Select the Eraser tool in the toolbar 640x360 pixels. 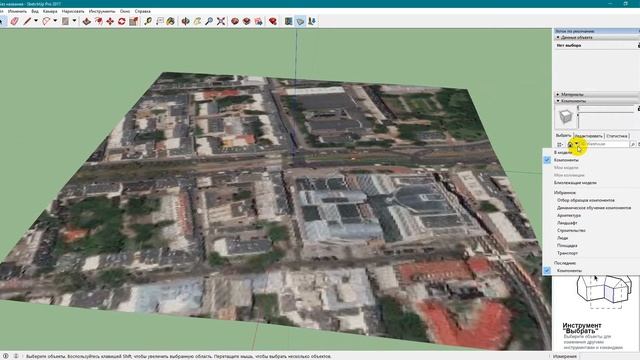point(15,21)
